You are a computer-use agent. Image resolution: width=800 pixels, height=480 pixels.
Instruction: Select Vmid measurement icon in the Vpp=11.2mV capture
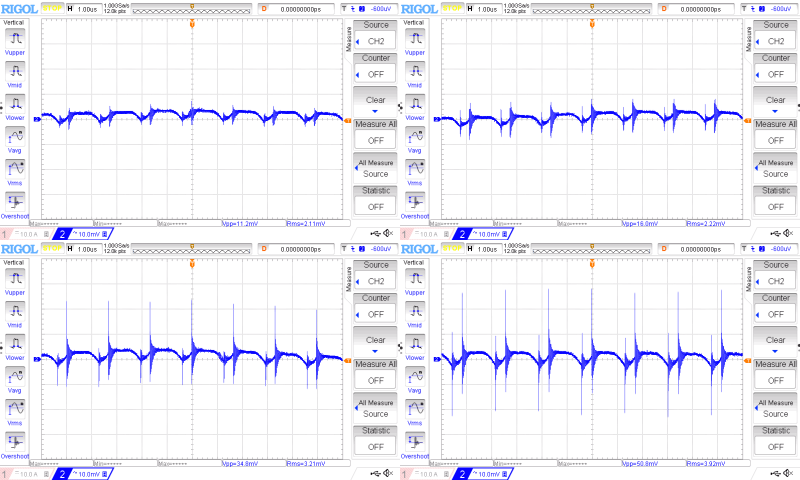pos(16,73)
